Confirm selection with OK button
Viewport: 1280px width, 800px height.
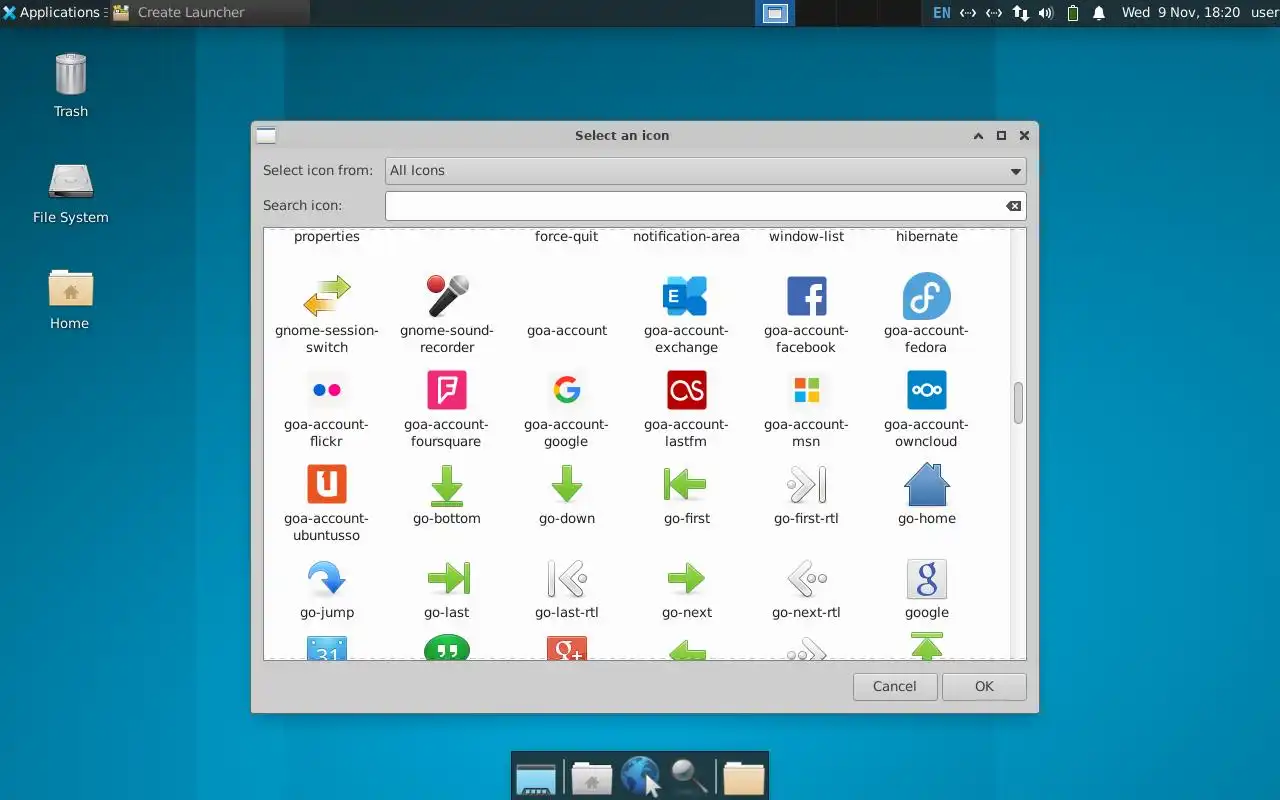coord(984,686)
